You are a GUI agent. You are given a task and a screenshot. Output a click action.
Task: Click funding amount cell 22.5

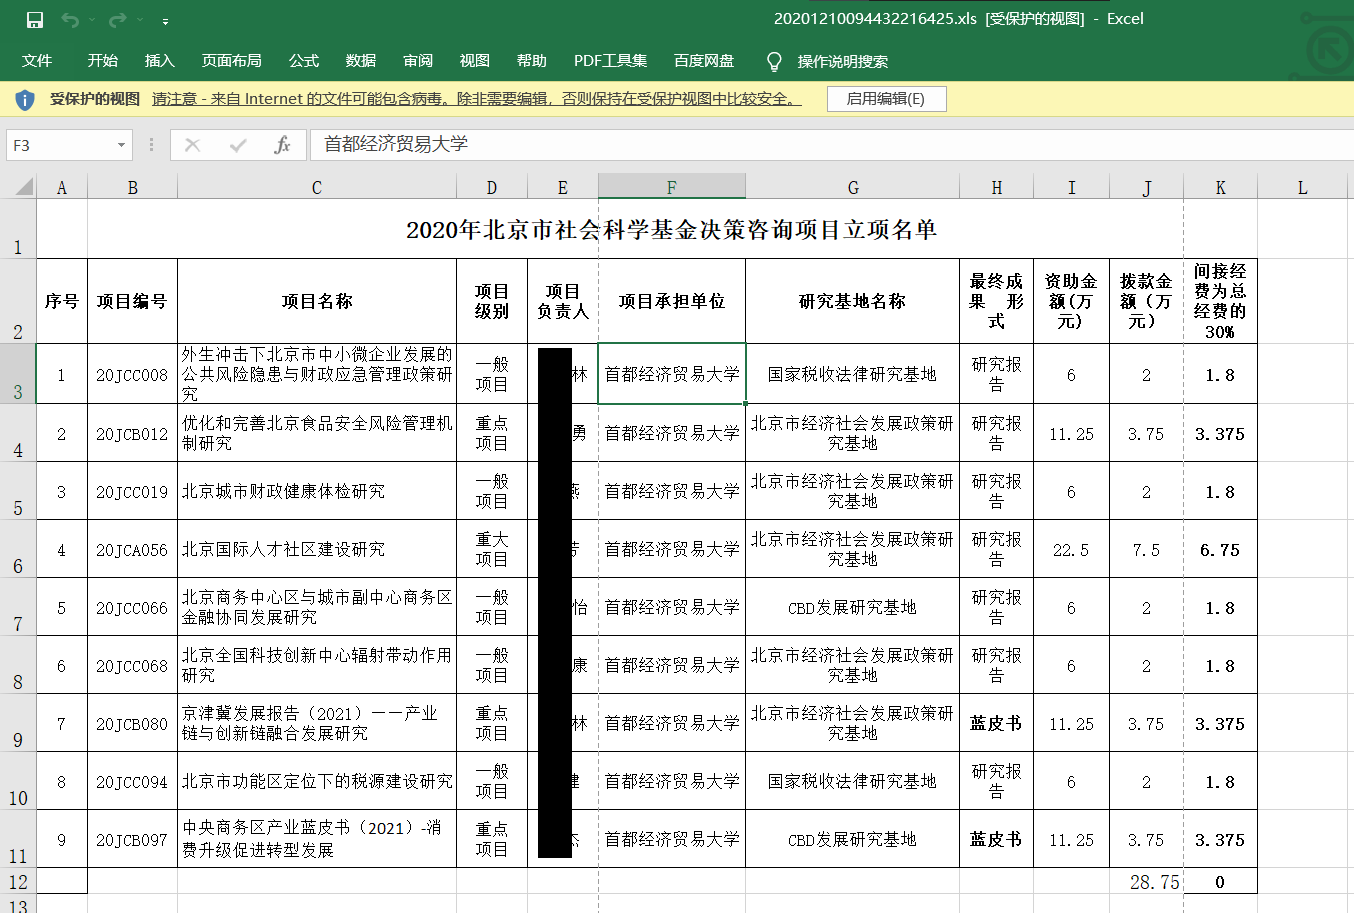(x=1071, y=549)
